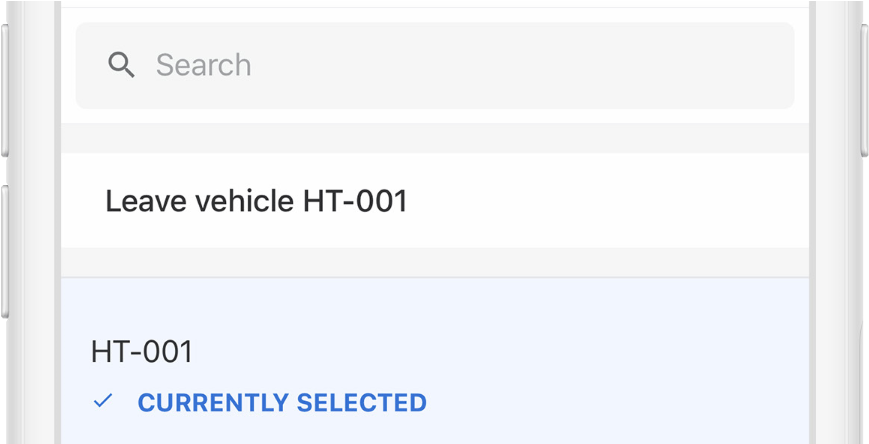Tap the lens icon left of 'Search'

click(122, 66)
